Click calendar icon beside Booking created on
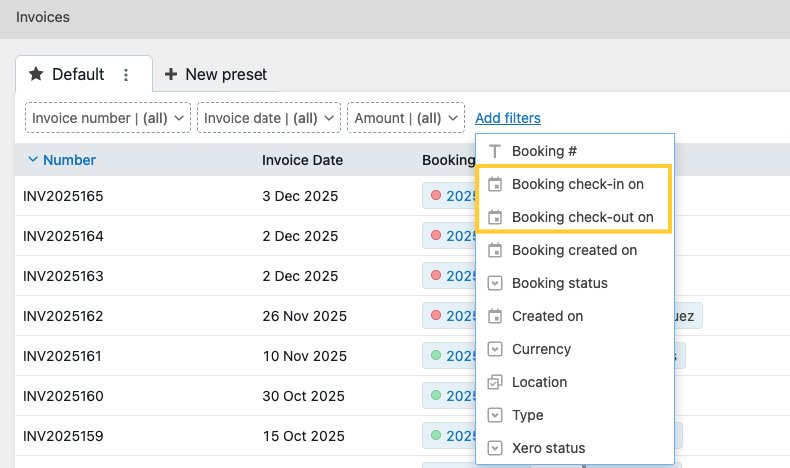The height and width of the screenshot is (468, 790). tap(494, 250)
